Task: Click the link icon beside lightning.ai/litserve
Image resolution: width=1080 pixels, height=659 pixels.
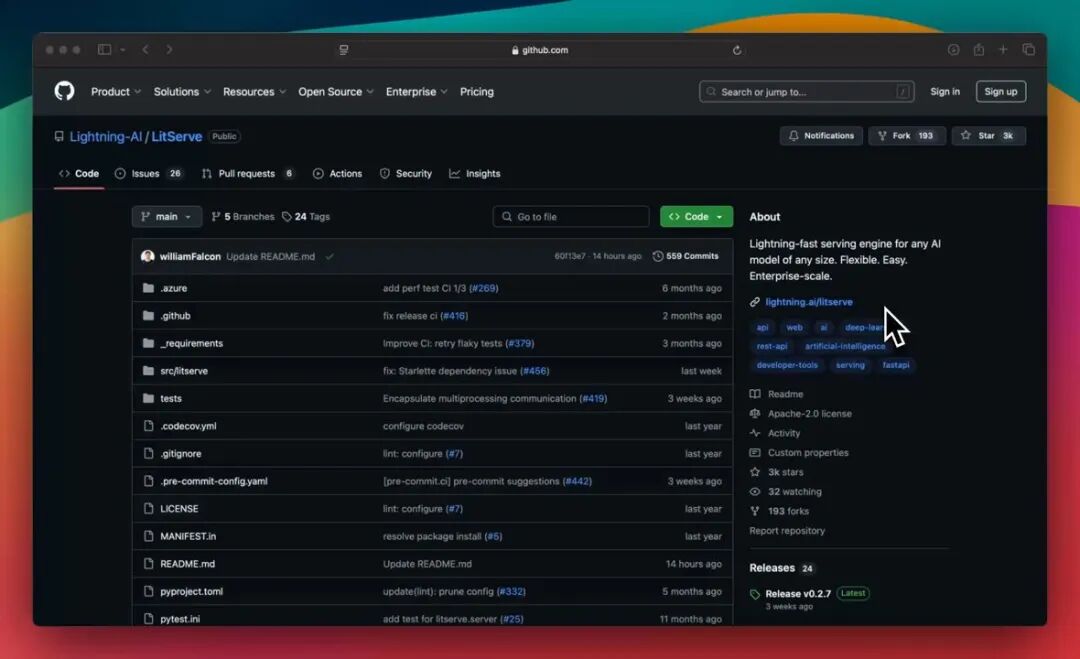Action: (755, 302)
